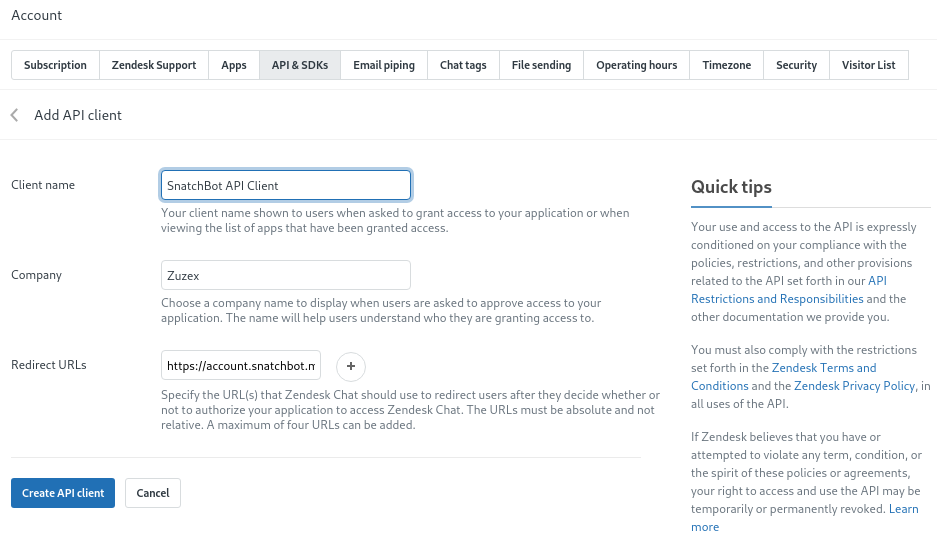Follow the Learn more link

click(804, 518)
